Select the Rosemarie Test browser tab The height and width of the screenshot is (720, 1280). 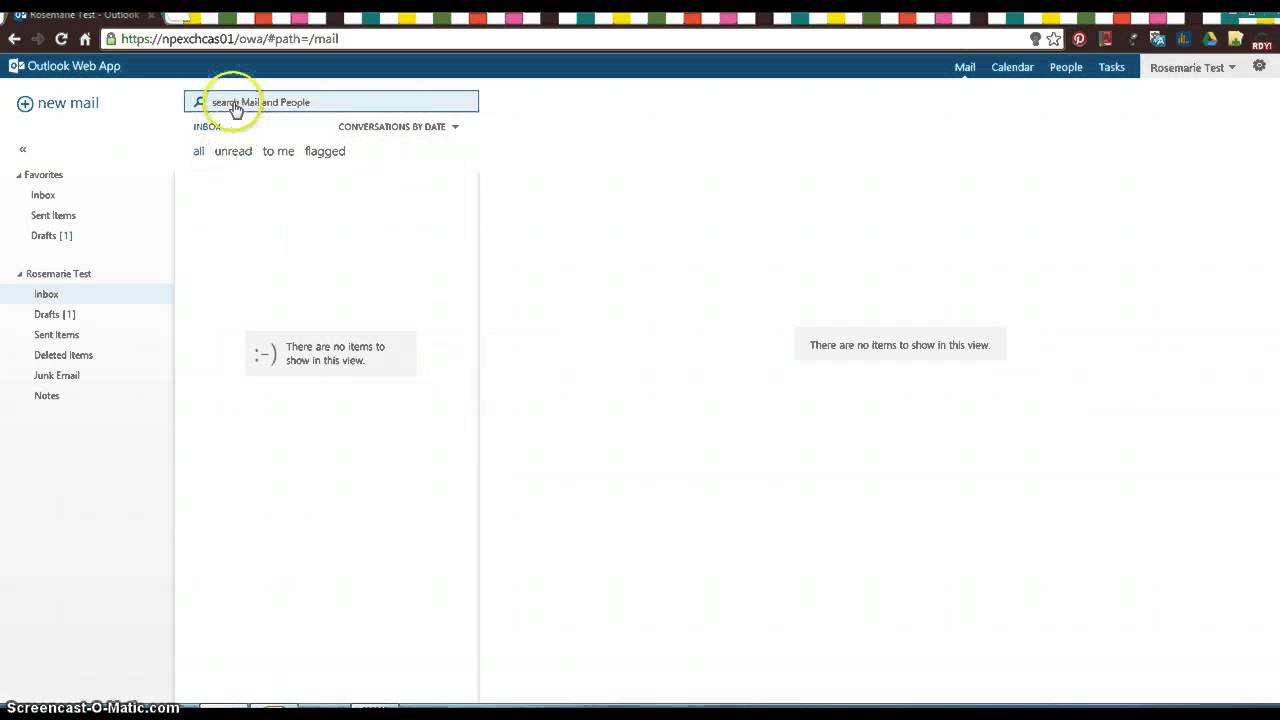pyautogui.click(x=85, y=15)
